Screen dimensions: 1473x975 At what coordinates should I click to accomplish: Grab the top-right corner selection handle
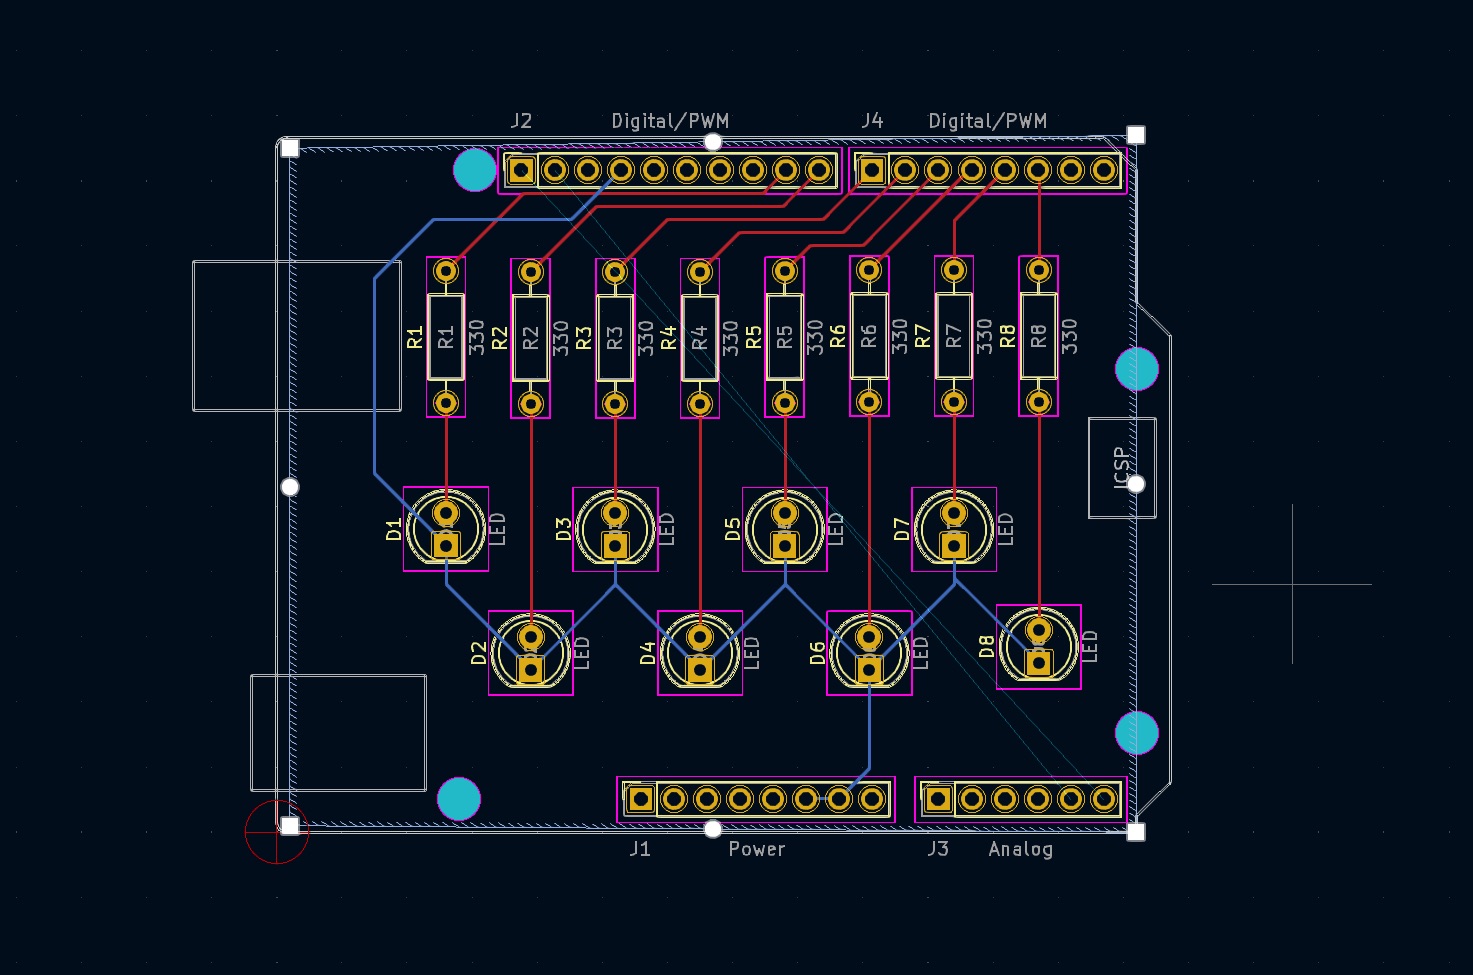coord(1136,135)
